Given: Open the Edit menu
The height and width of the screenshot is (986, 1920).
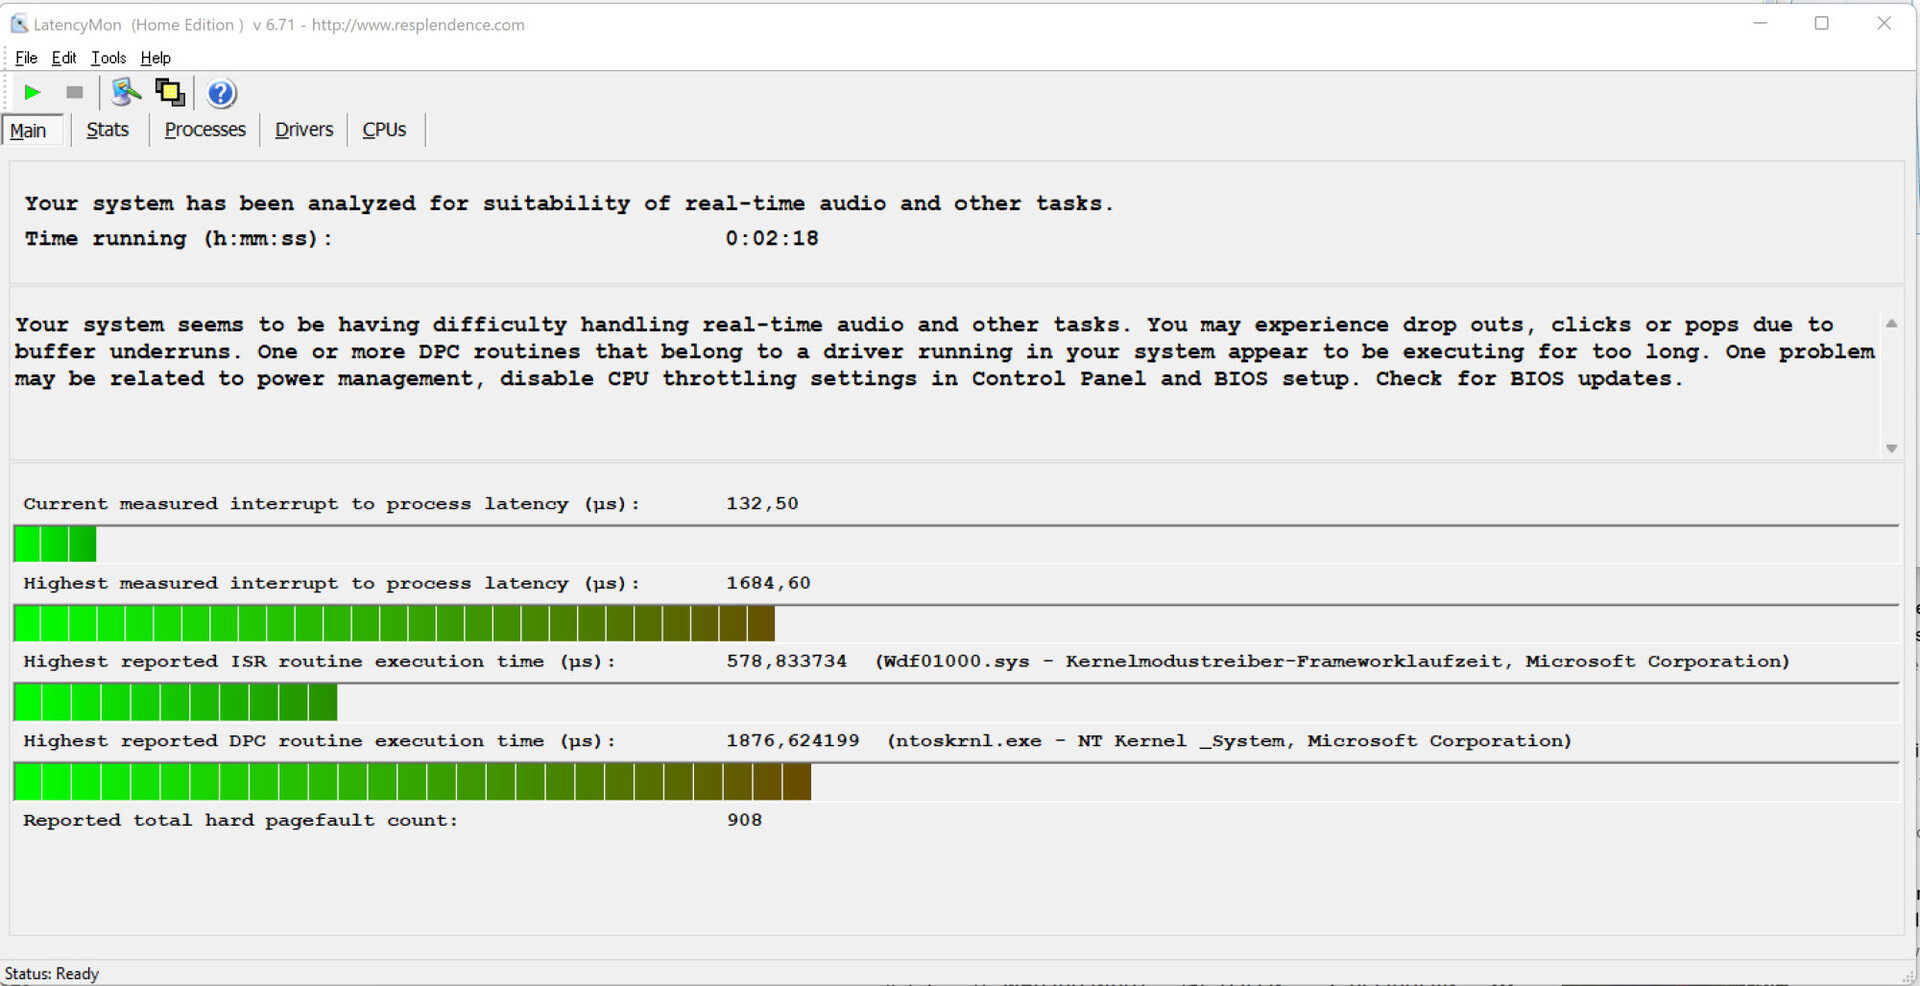Looking at the screenshot, I should [x=64, y=58].
